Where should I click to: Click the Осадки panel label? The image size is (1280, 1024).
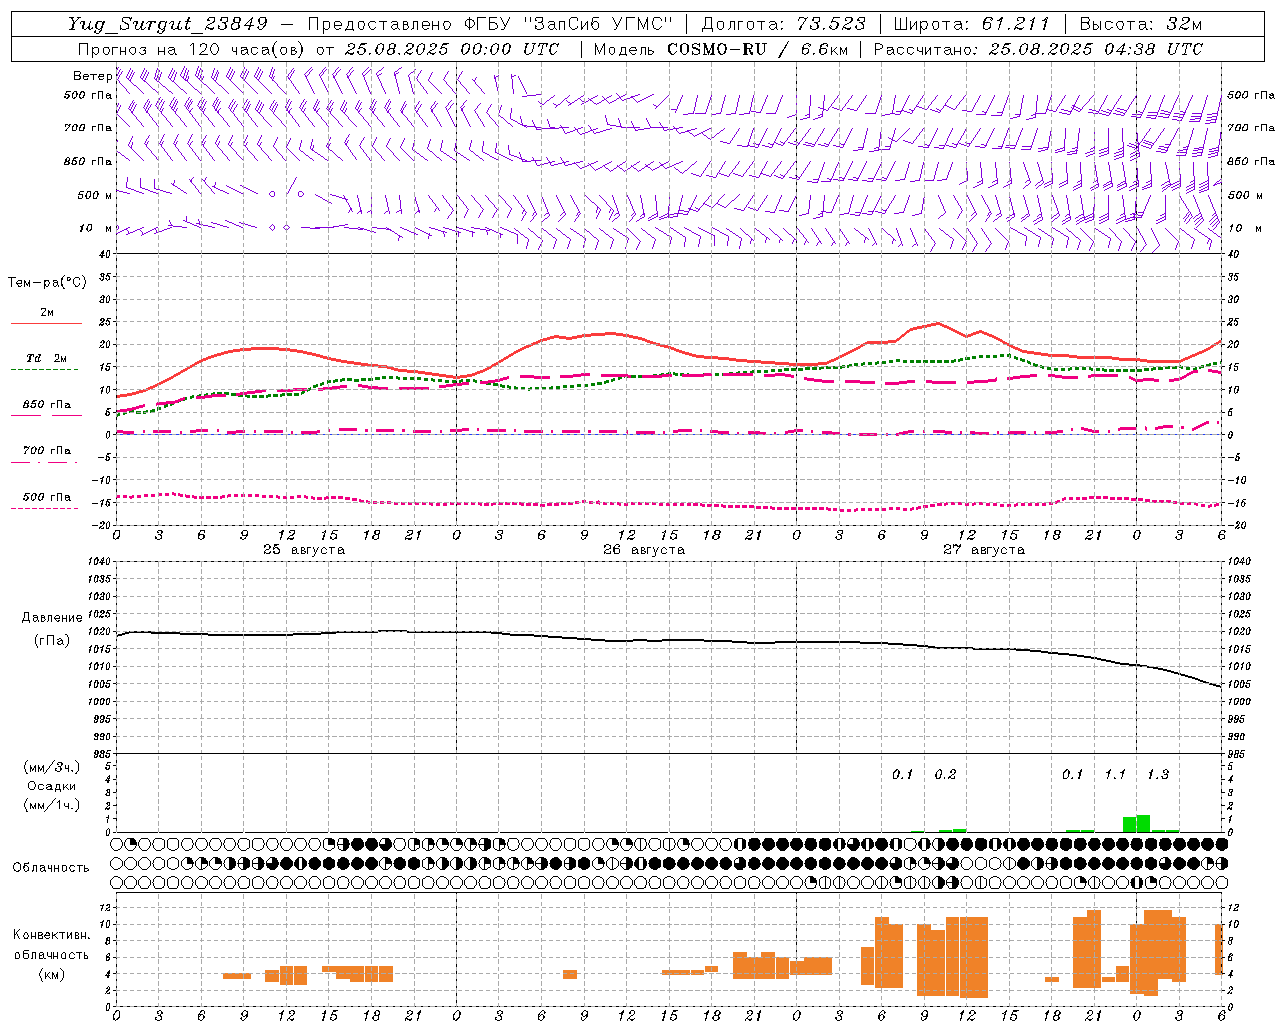click(51, 786)
